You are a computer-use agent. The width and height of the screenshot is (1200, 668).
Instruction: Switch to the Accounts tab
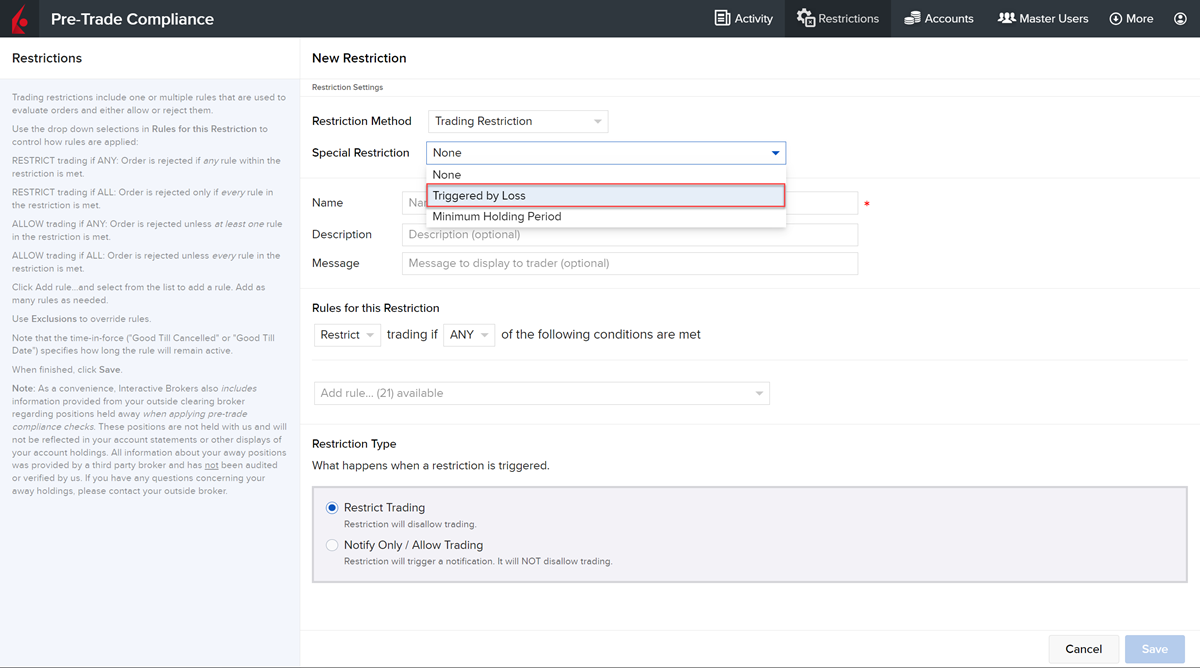pos(939,18)
